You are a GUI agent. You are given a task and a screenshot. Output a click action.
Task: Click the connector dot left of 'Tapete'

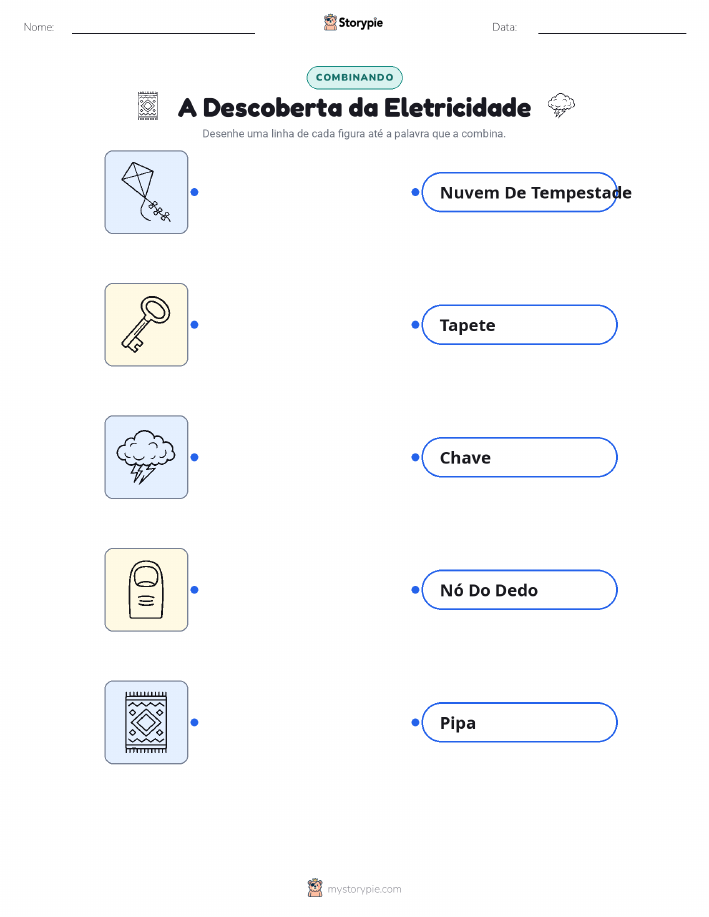coord(415,325)
